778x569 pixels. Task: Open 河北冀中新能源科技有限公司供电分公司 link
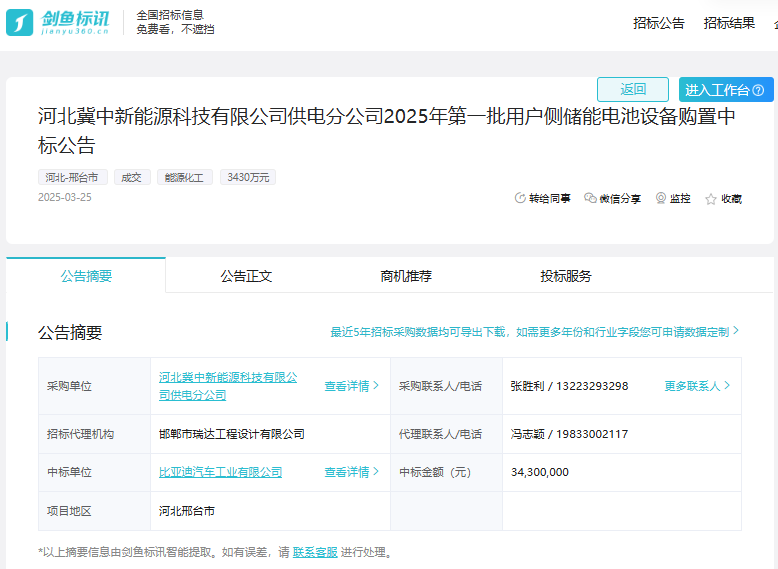click(x=228, y=386)
